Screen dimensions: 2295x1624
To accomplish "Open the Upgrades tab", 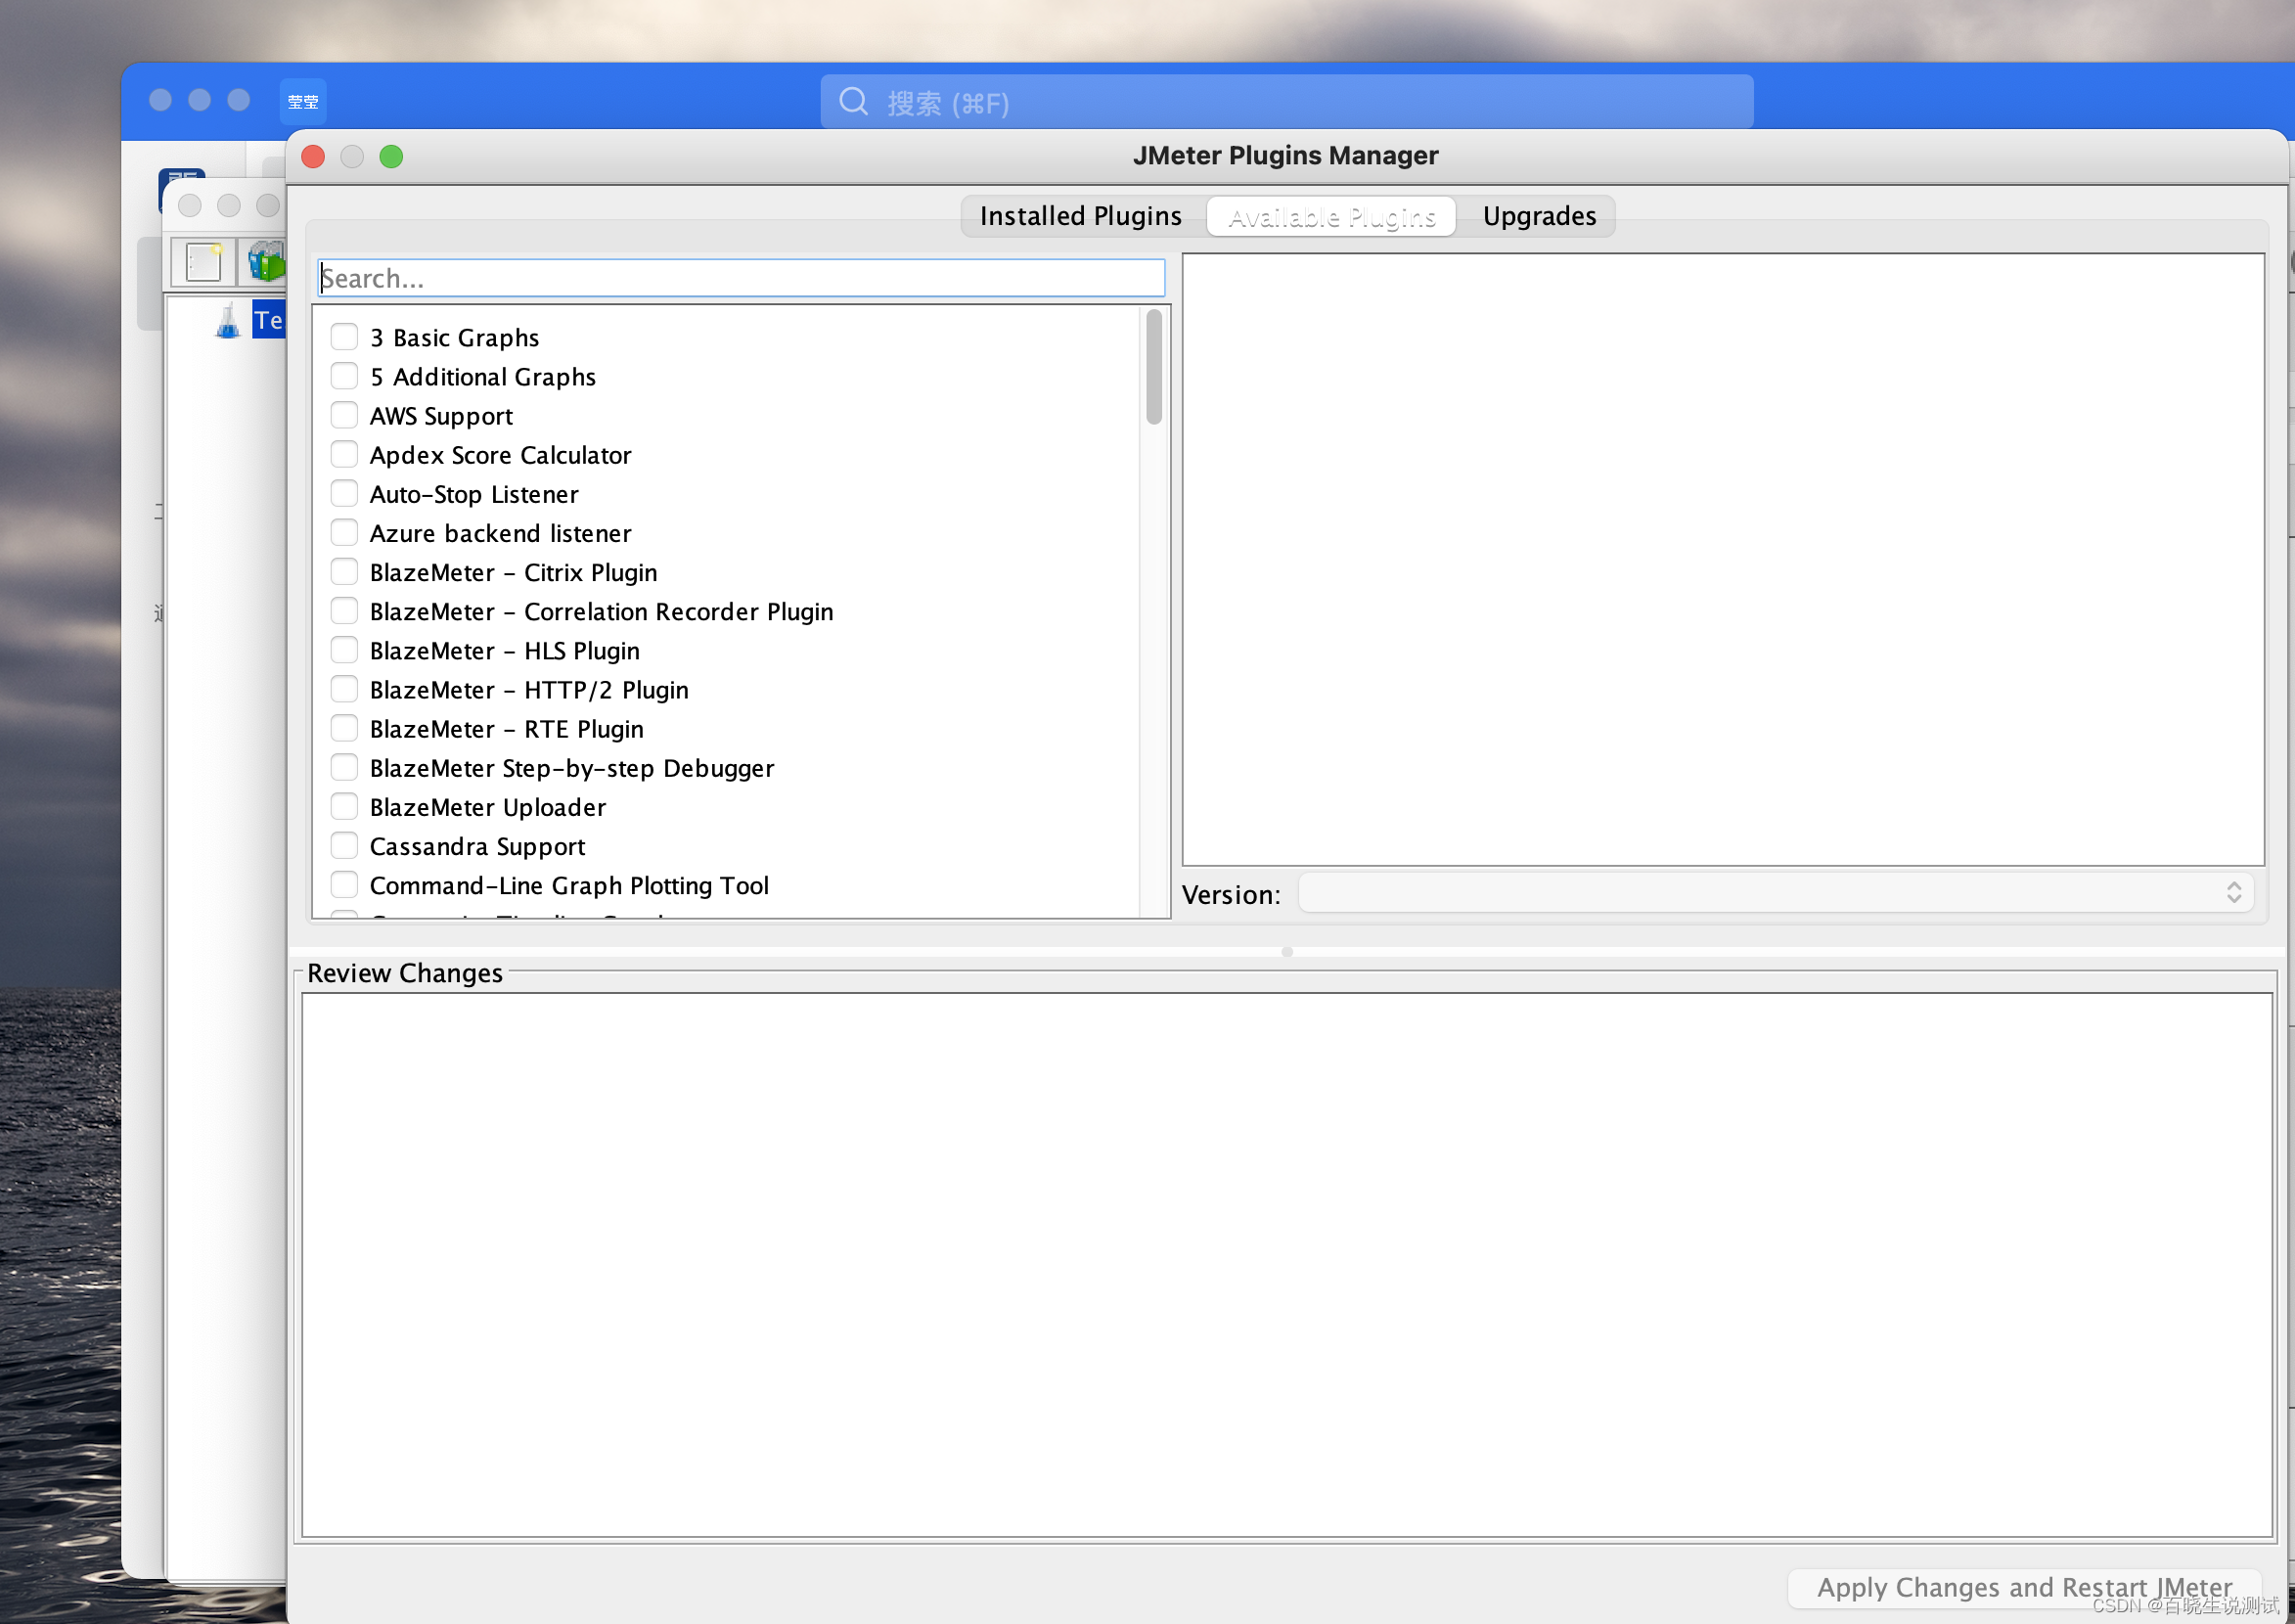I will pyautogui.click(x=1538, y=216).
